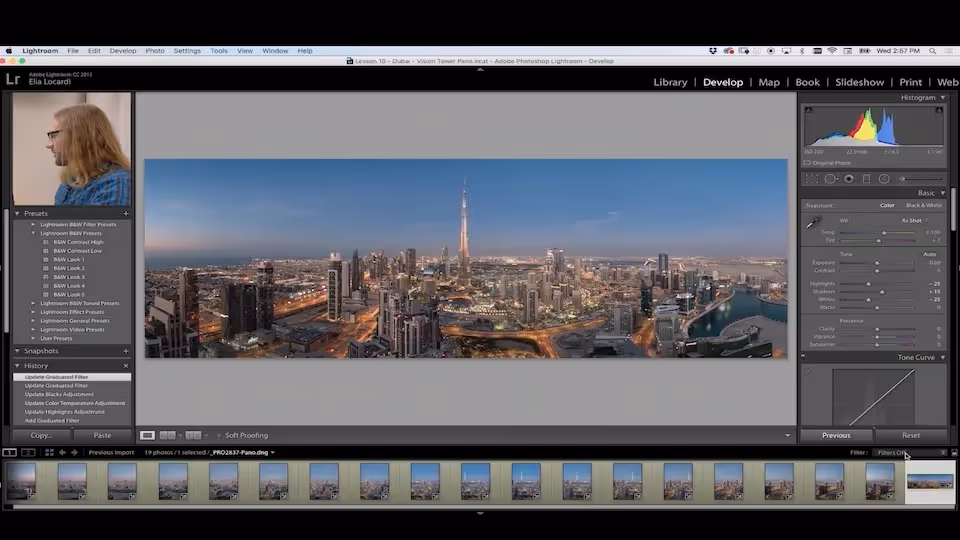Toggle treatment to Black & White
Image resolution: width=960 pixels, height=540 pixels.
(x=923, y=205)
